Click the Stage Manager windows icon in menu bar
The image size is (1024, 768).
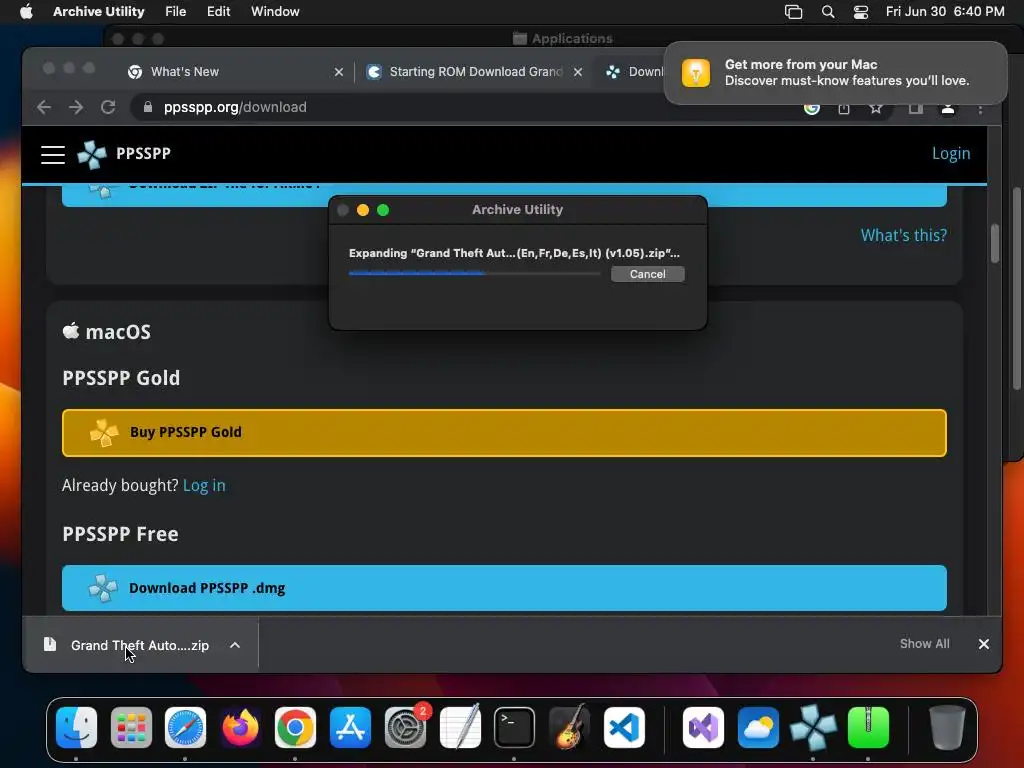793,11
